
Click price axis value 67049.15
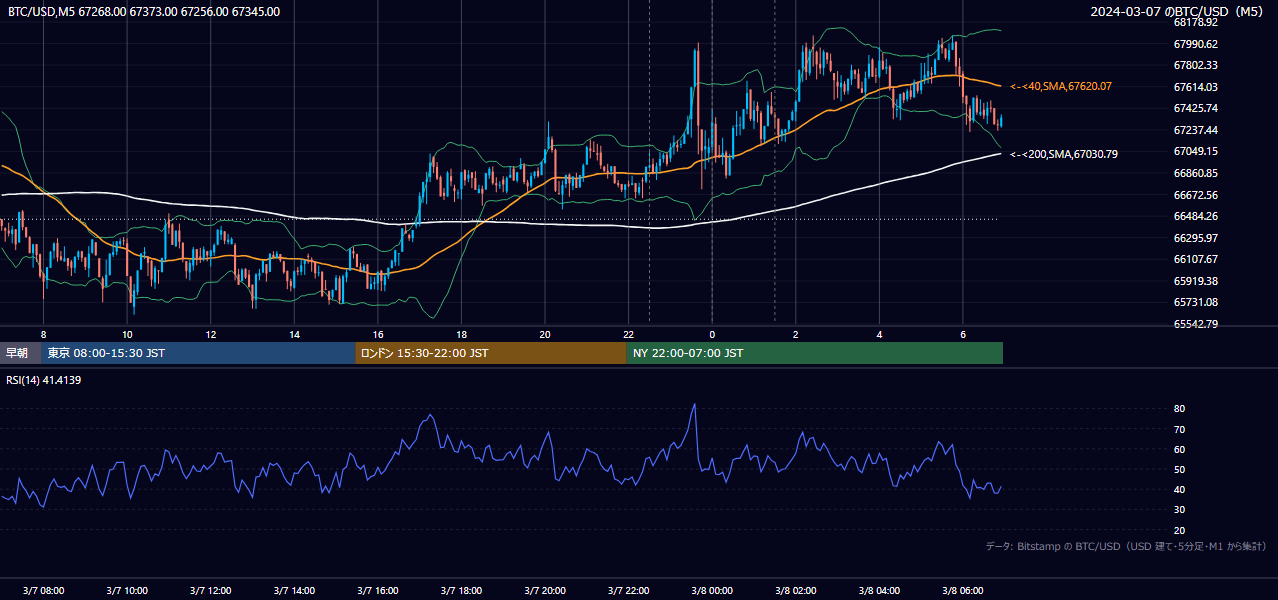pyautogui.click(x=1195, y=151)
